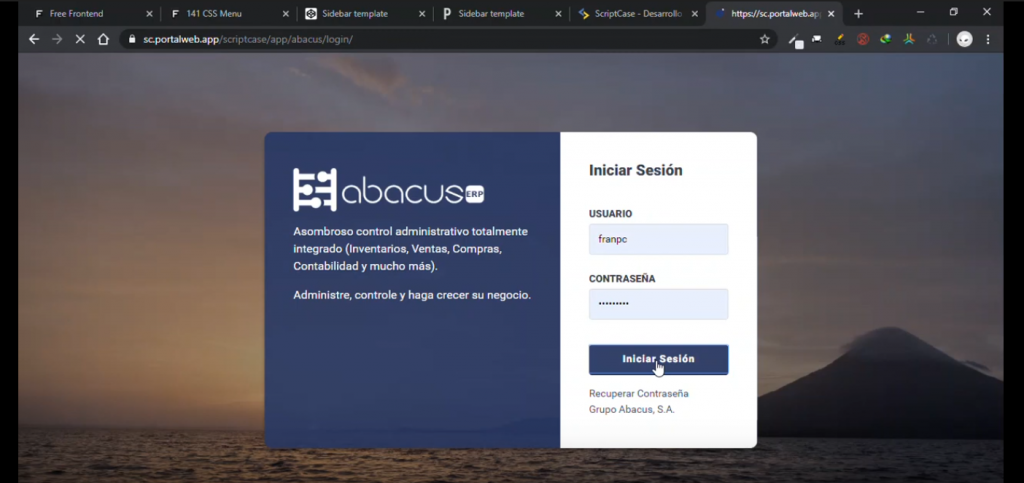This screenshot has width=1024, height=483.
Task: Click the USUARIO label
Action: [x=611, y=213]
